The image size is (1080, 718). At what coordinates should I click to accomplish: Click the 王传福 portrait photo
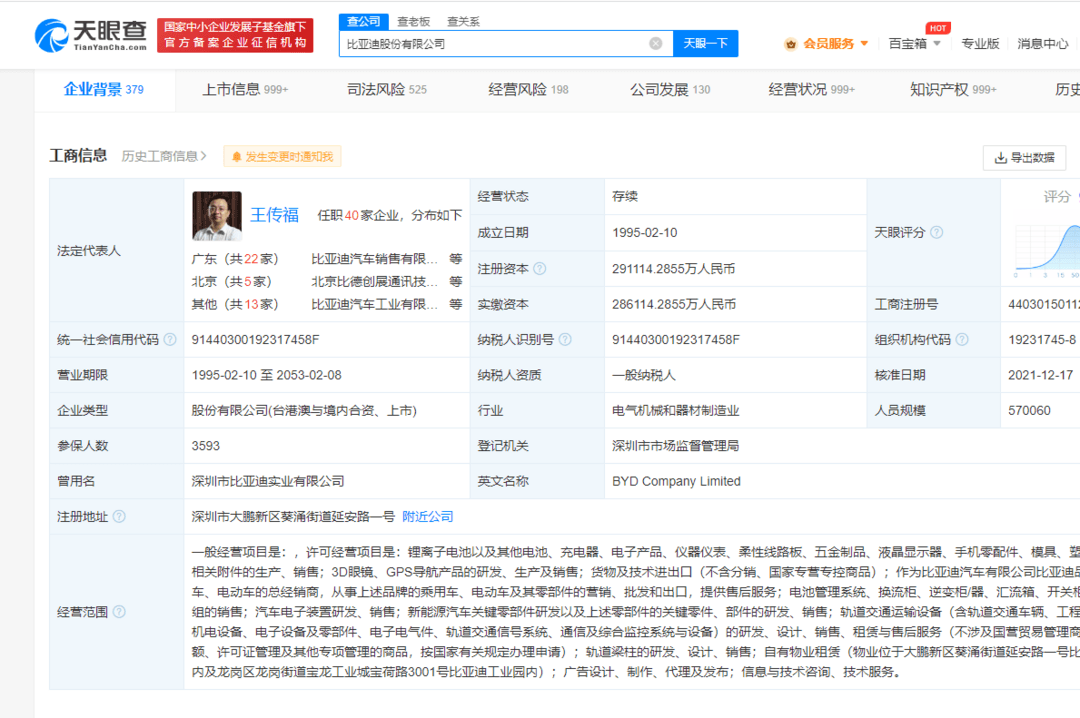point(217,216)
